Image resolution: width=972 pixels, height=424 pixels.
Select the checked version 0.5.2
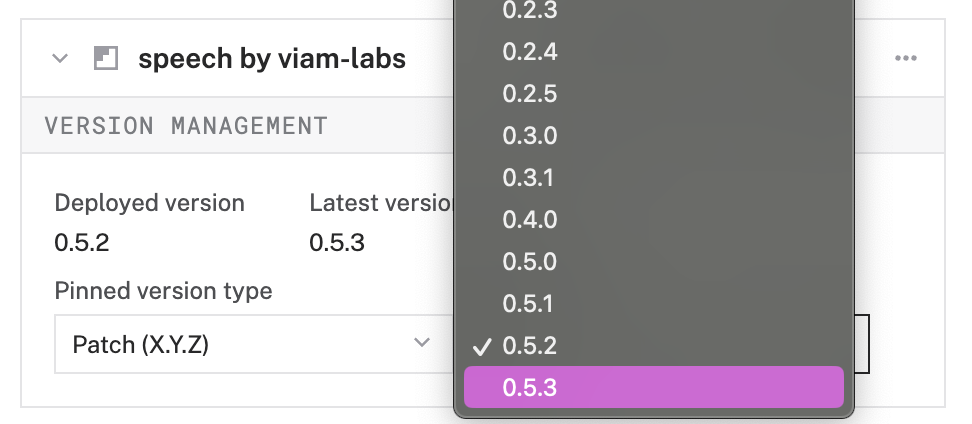(654, 346)
